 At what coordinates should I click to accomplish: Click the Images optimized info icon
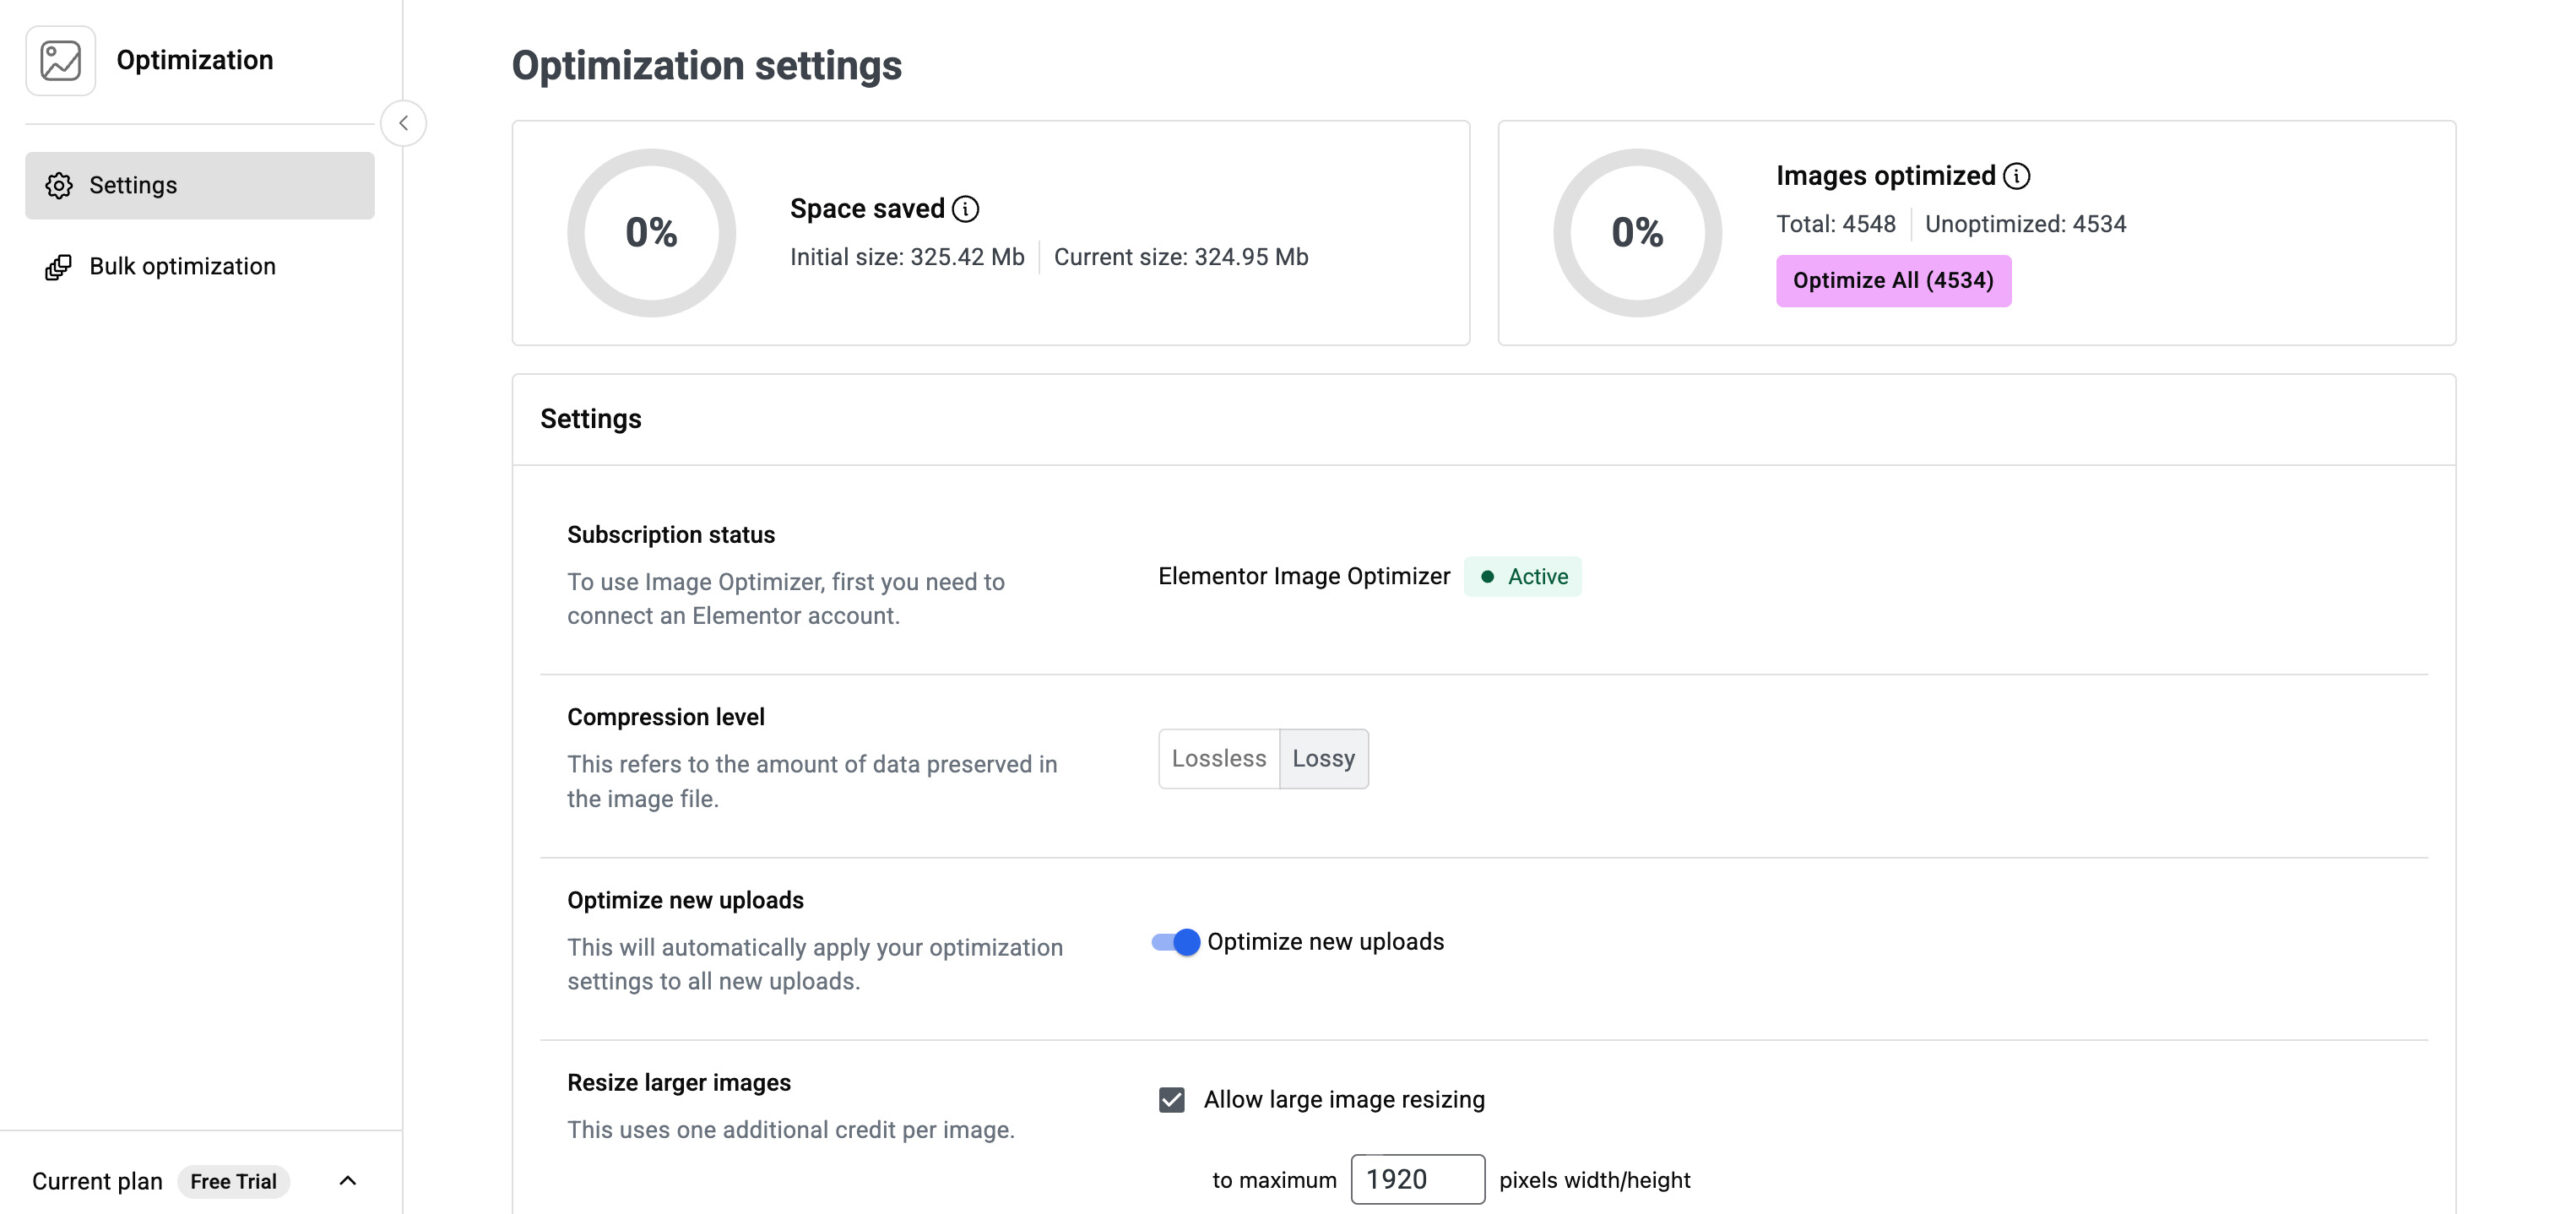pos(2016,176)
